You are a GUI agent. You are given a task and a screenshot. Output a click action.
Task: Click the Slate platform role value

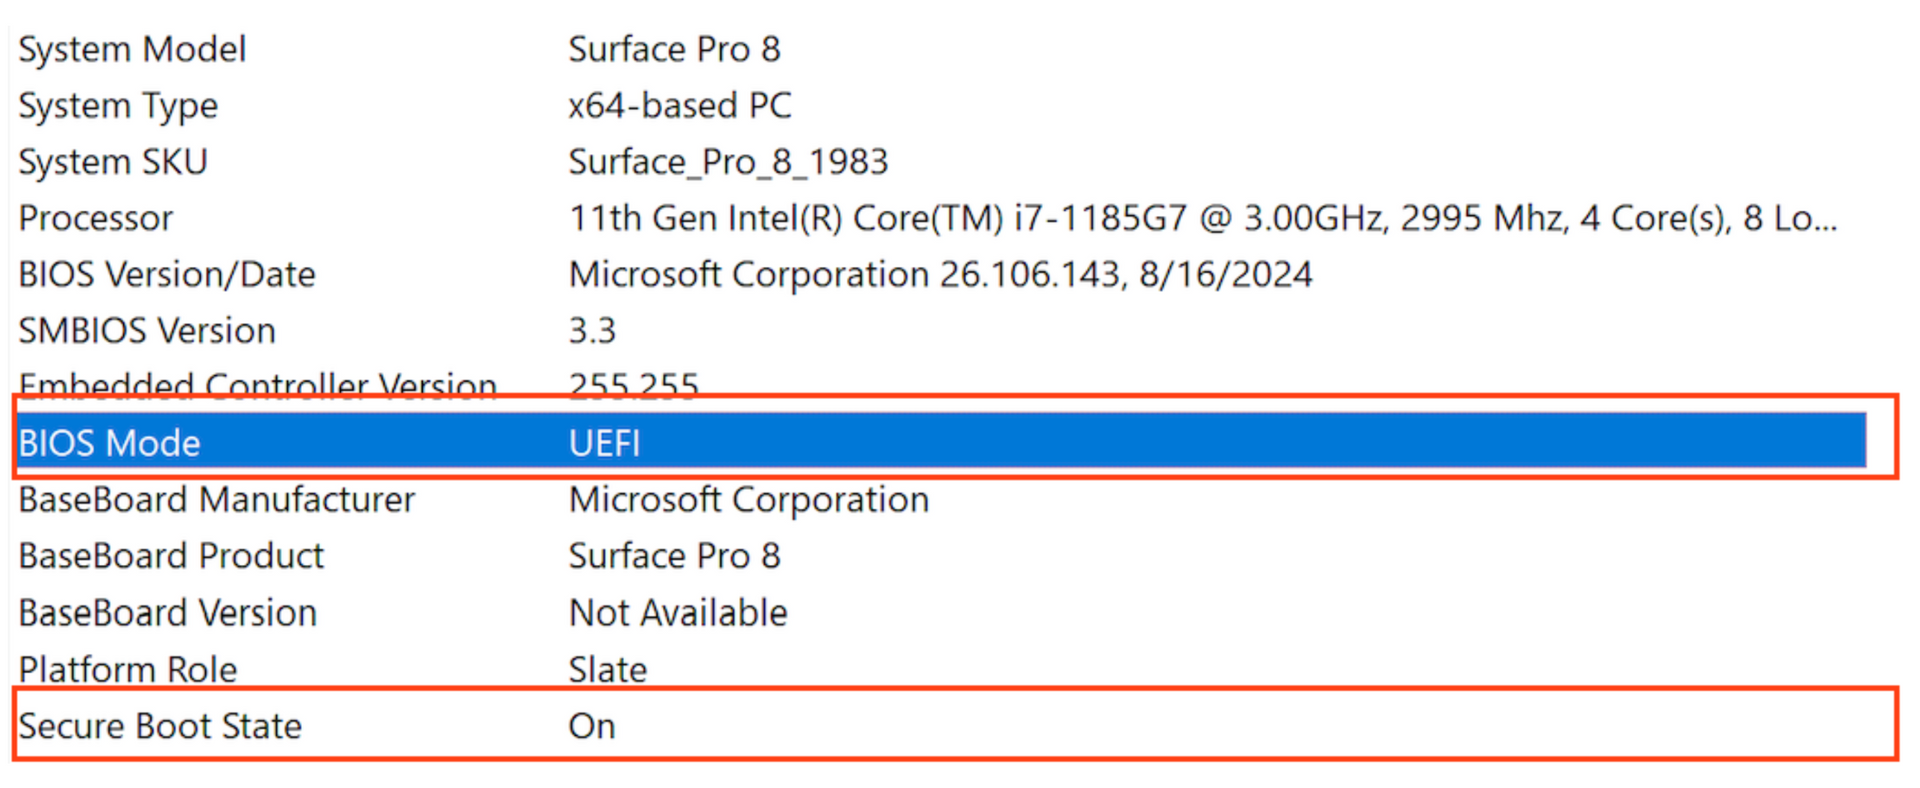(x=607, y=669)
